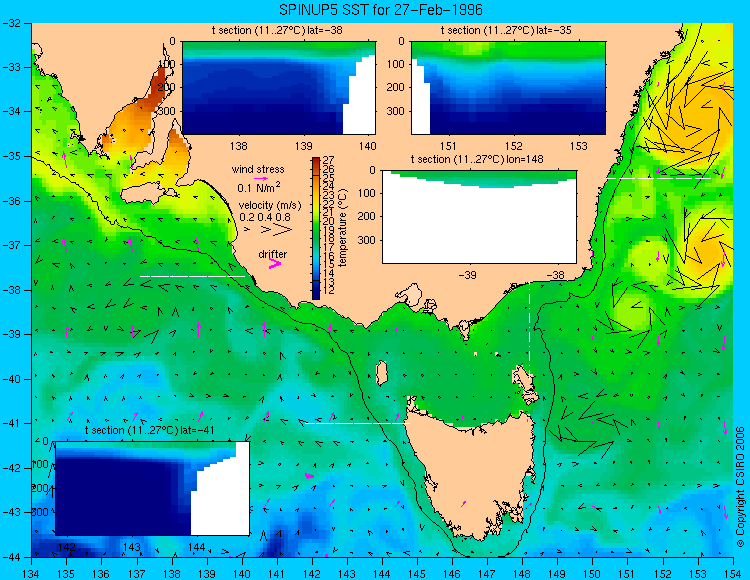Viewport: 750px width, 580px height.
Task: Click the white section line at latitude -41
Action: pyautogui.click(x=357, y=423)
